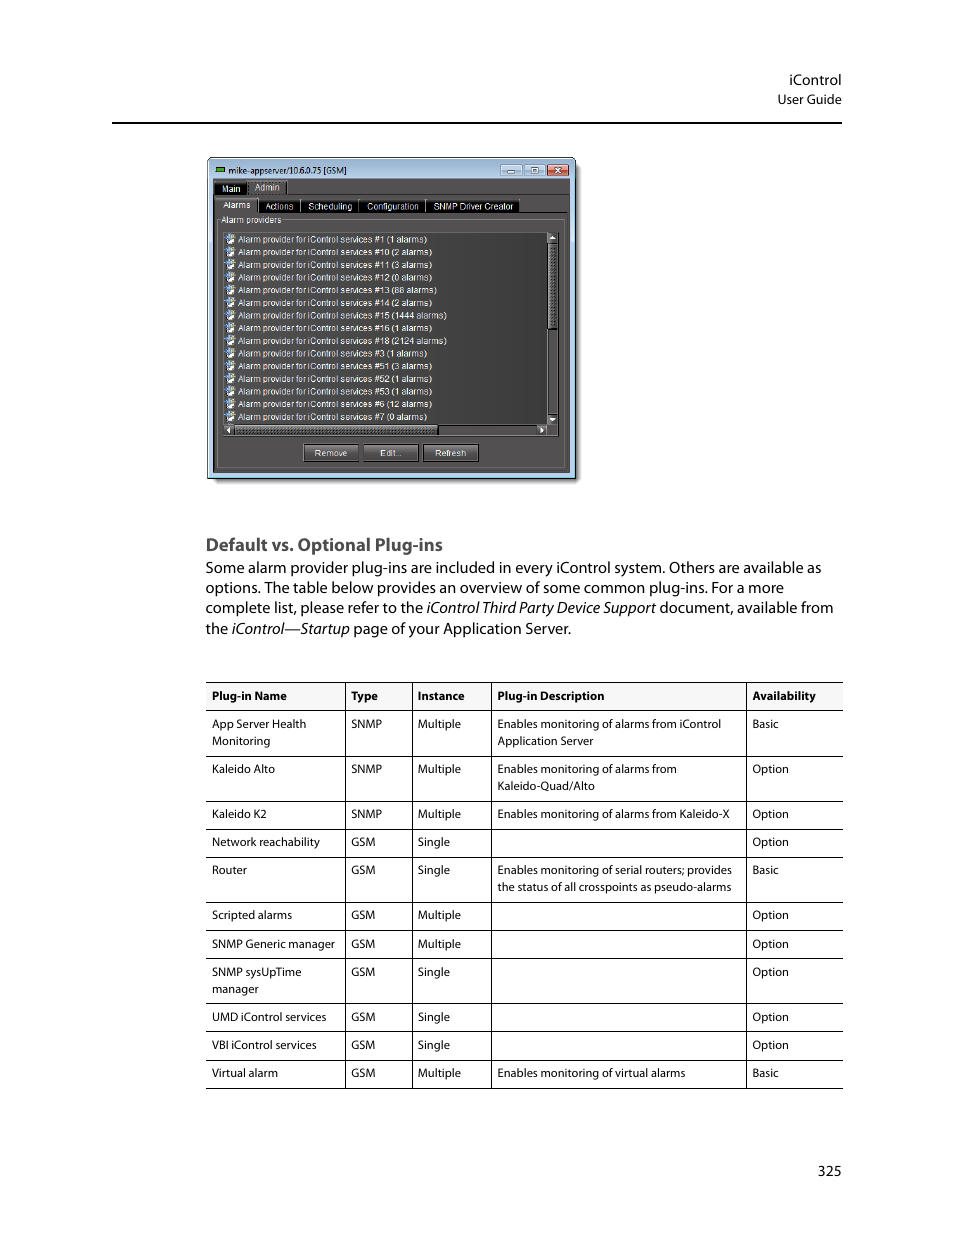Open the Actions sub-tab
This screenshot has height=1235, width=954.
279,207
